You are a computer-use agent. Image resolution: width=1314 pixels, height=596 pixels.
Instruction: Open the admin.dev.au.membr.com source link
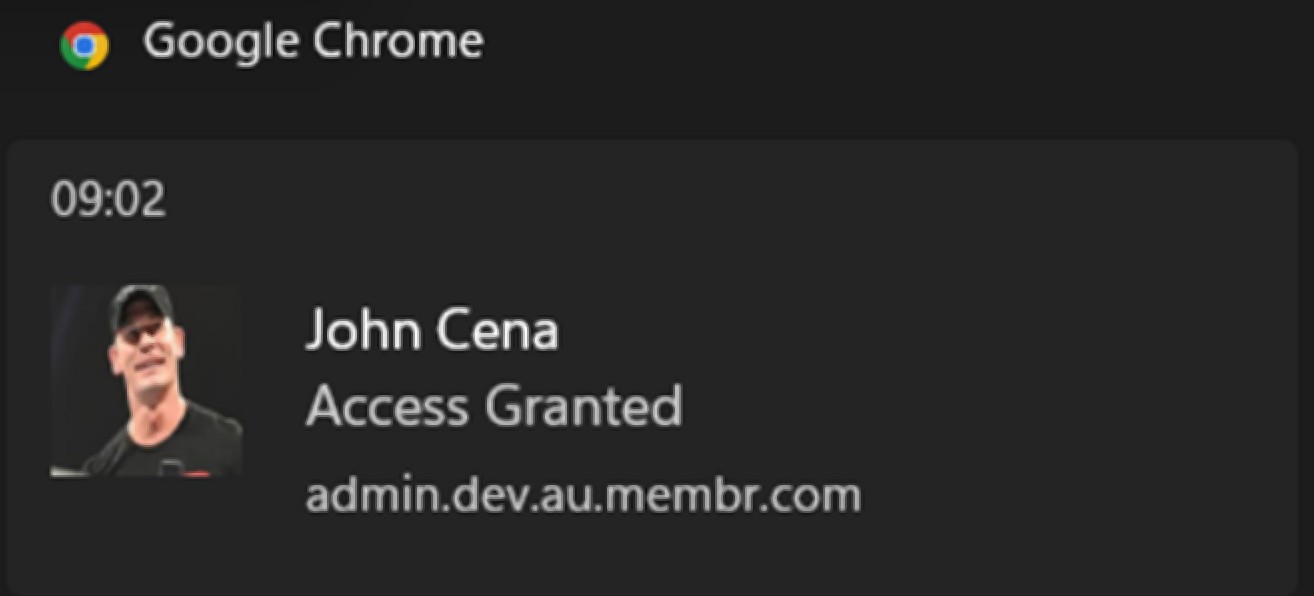(x=583, y=495)
